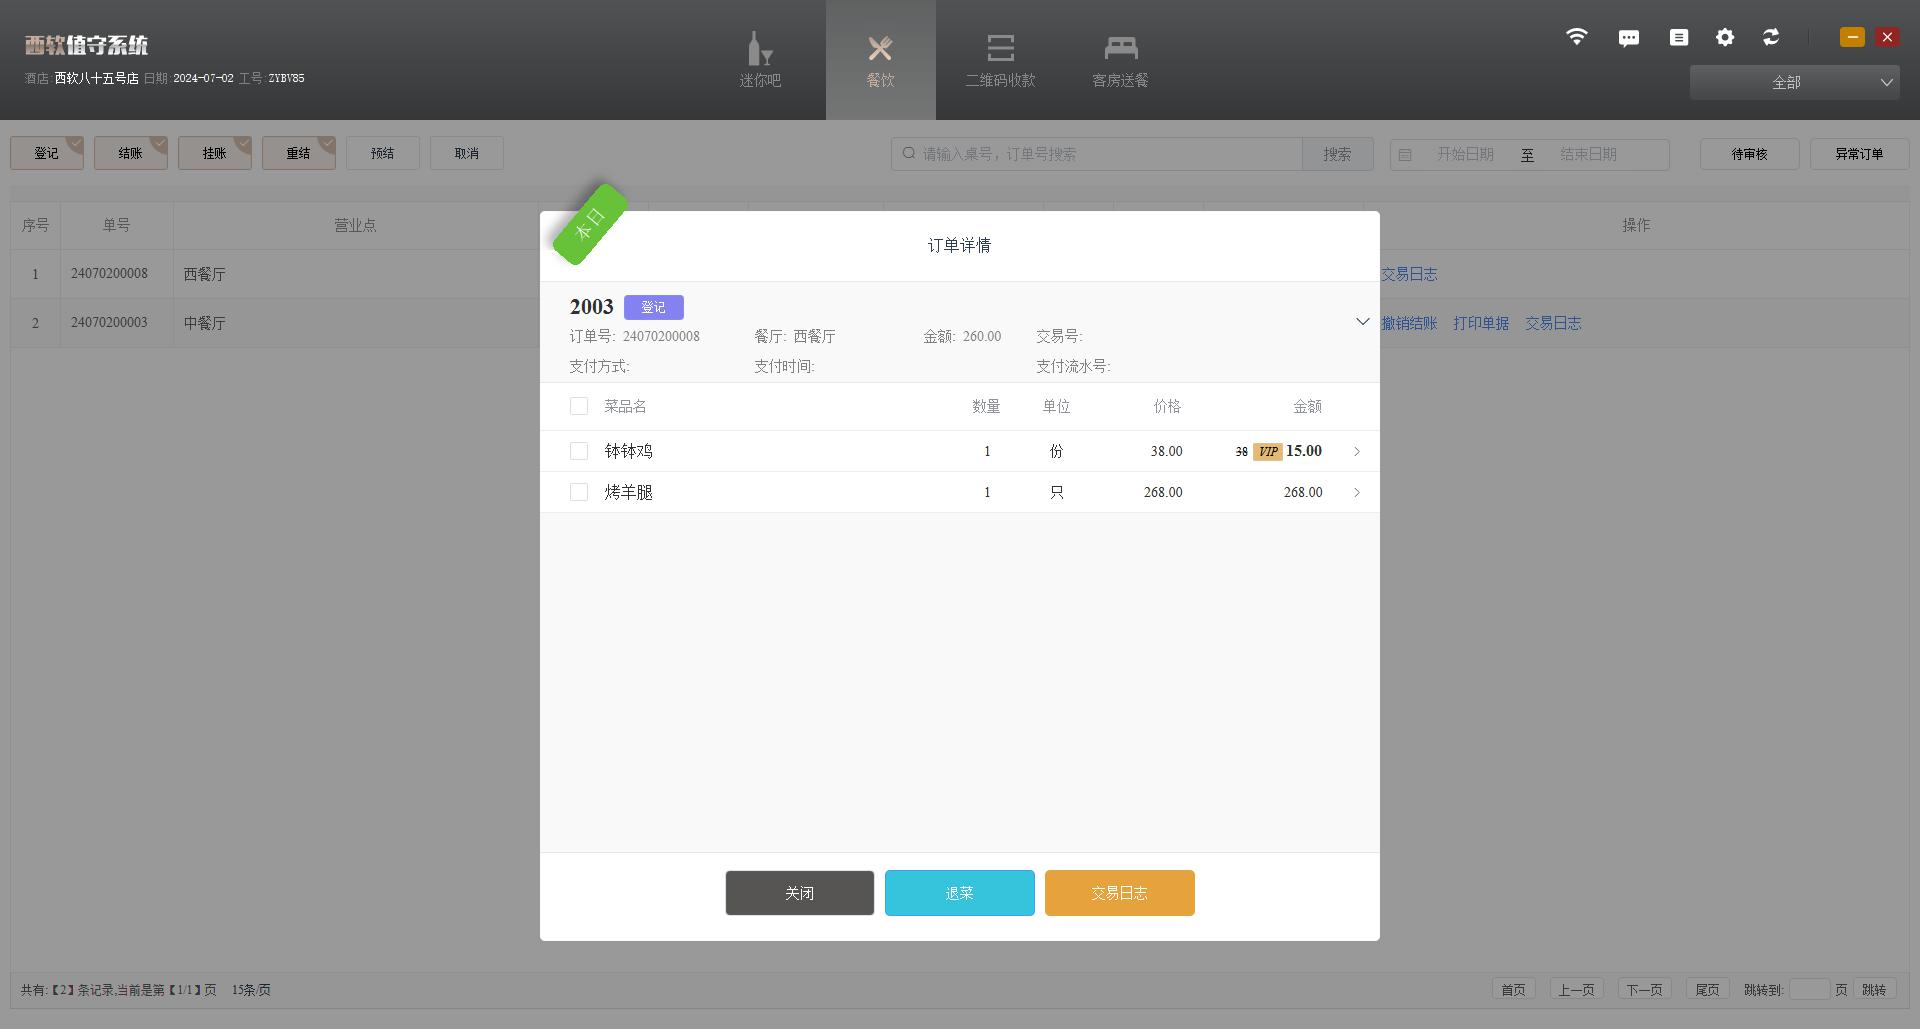Click the blue 退菜 button
This screenshot has width=1920, height=1029.
(x=959, y=893)
